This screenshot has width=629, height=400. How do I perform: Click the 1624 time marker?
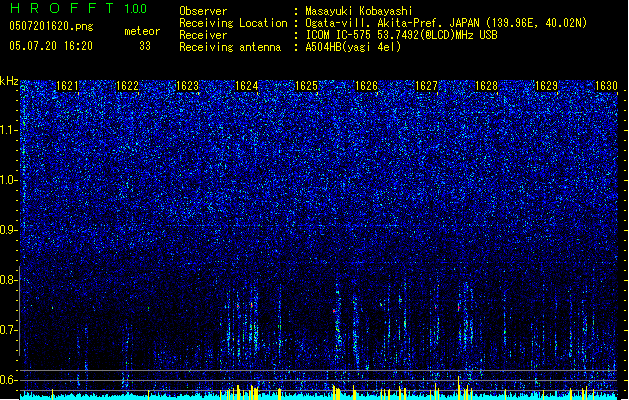[x=247, y=86]
